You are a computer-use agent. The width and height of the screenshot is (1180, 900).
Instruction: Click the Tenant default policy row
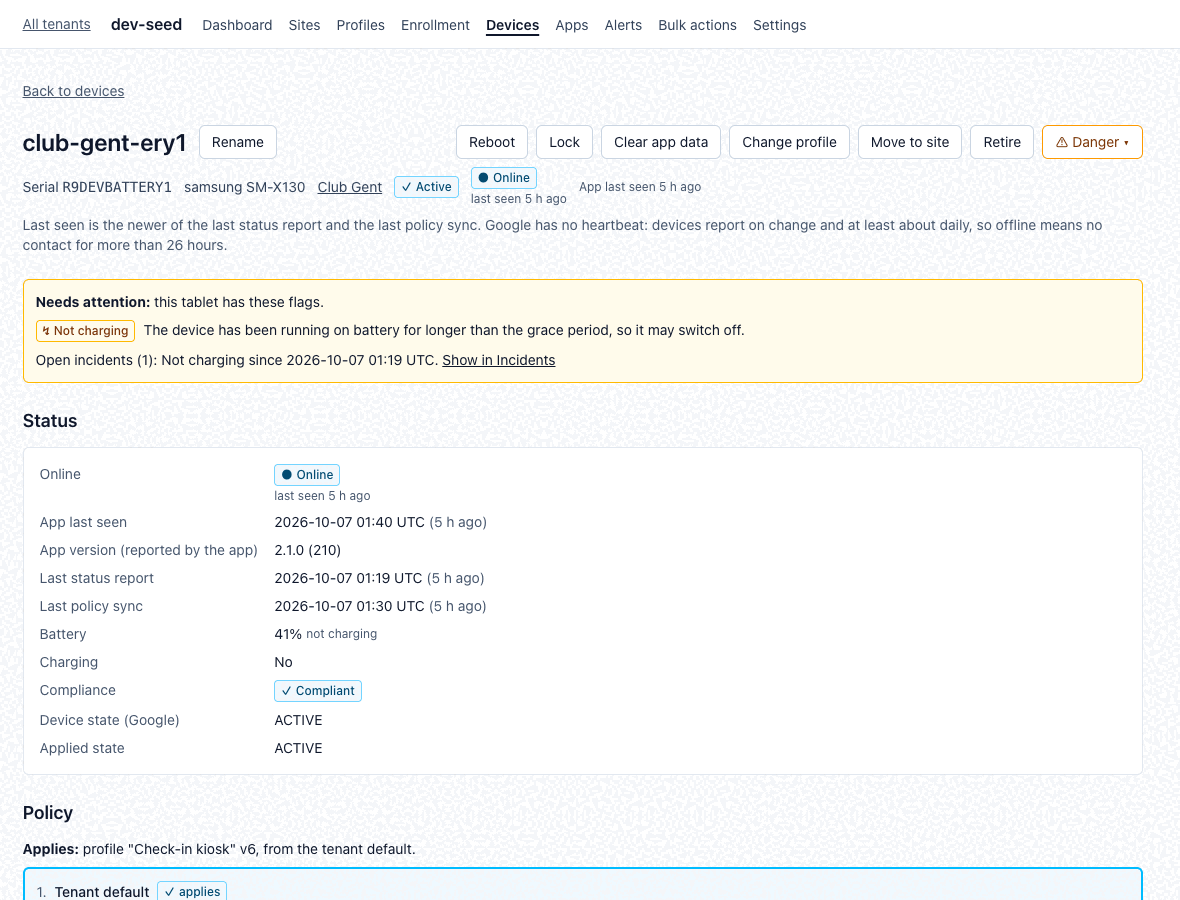(582, 886)
